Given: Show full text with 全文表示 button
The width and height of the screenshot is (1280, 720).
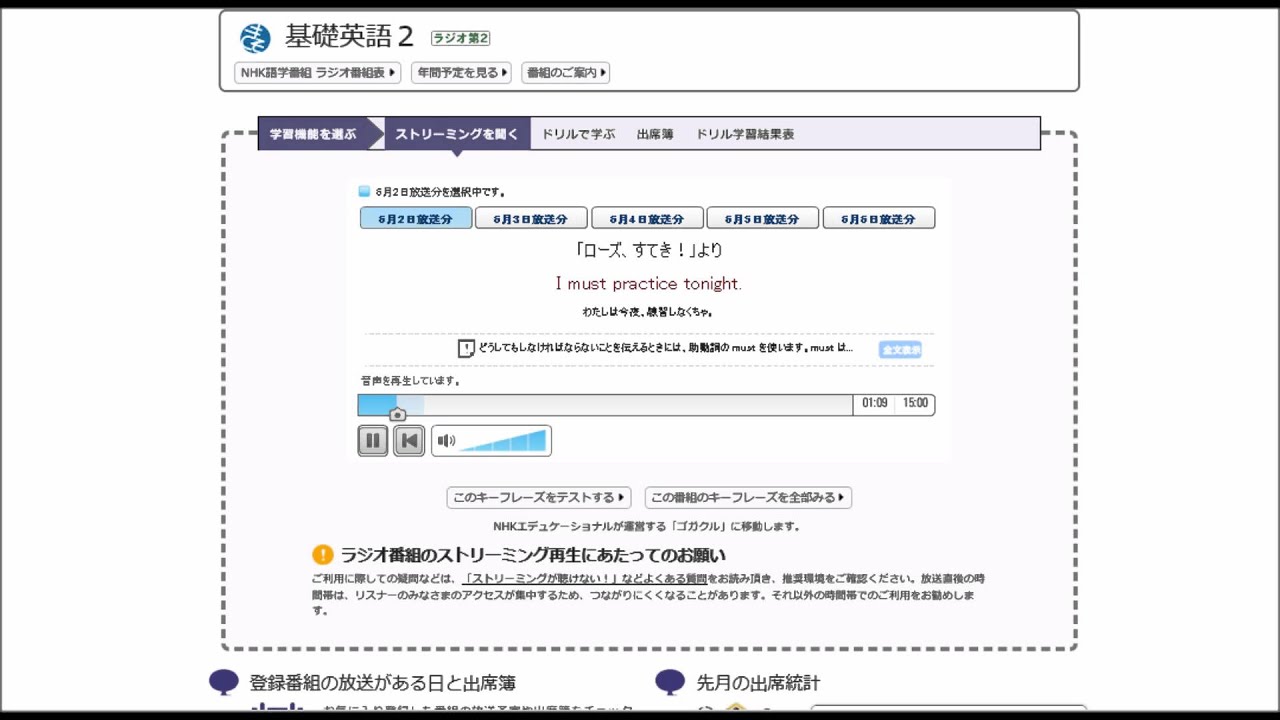Looking at the screenshot, I should click(x=901, y=349).
